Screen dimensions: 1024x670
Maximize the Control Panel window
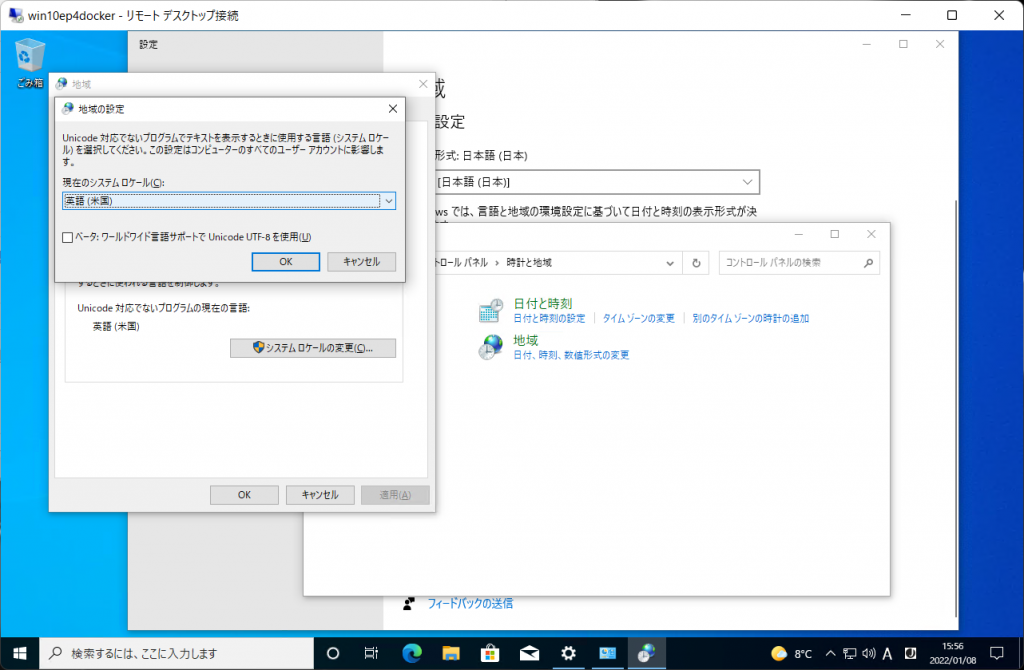(x=835, y=234)
